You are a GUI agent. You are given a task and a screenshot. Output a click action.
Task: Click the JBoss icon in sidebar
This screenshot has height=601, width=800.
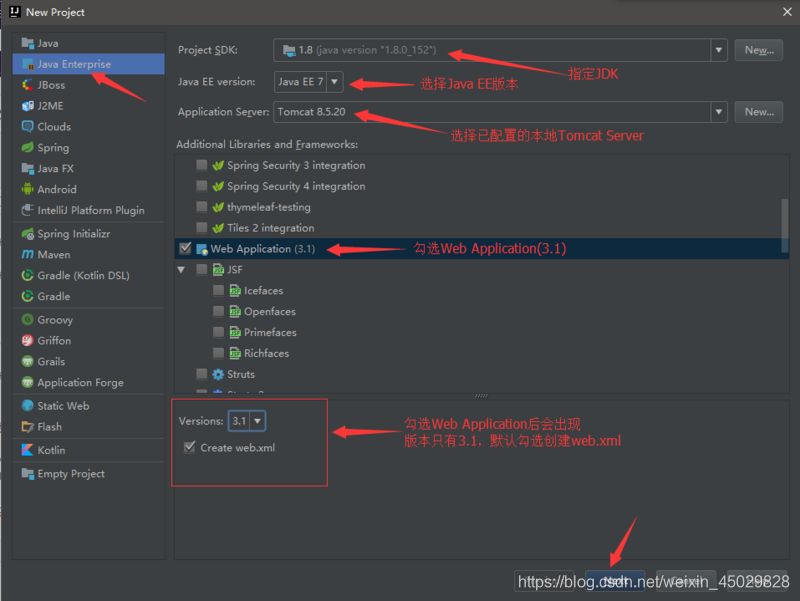(x=28, y=85)
